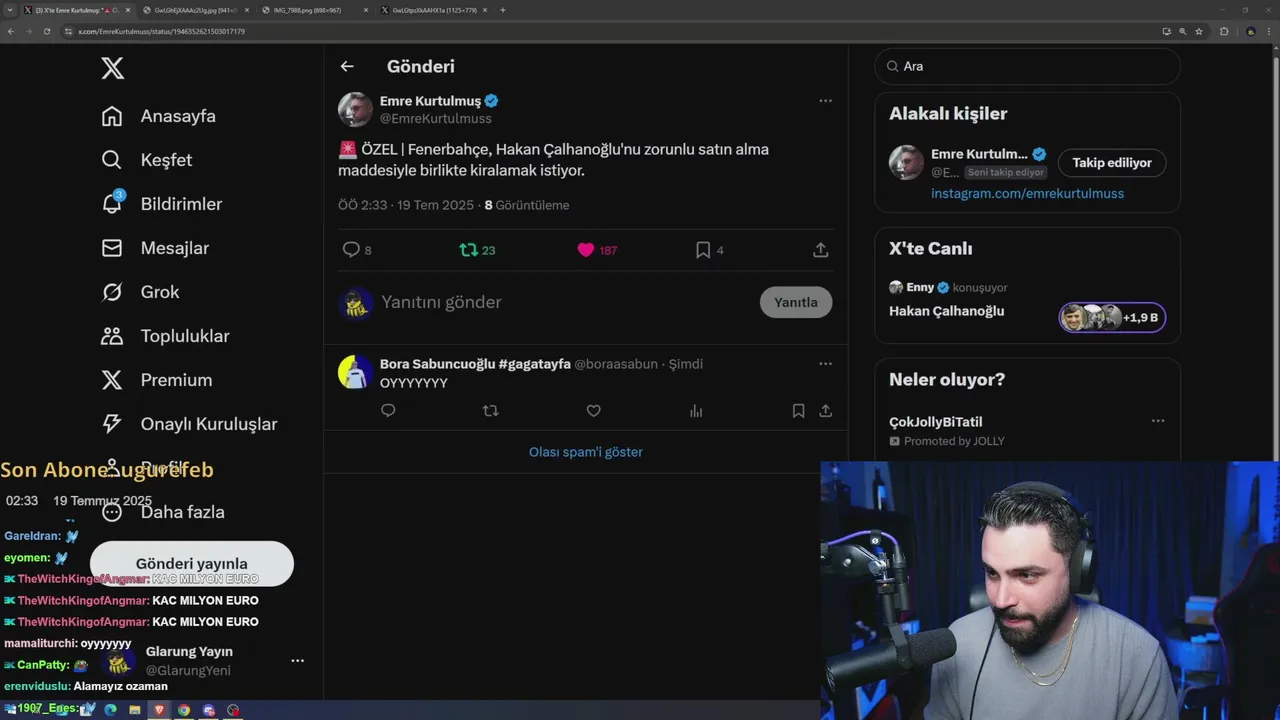View analytics of OYYYYYYY reply
Screen dimensions: 1280x720
click(696, 410)
